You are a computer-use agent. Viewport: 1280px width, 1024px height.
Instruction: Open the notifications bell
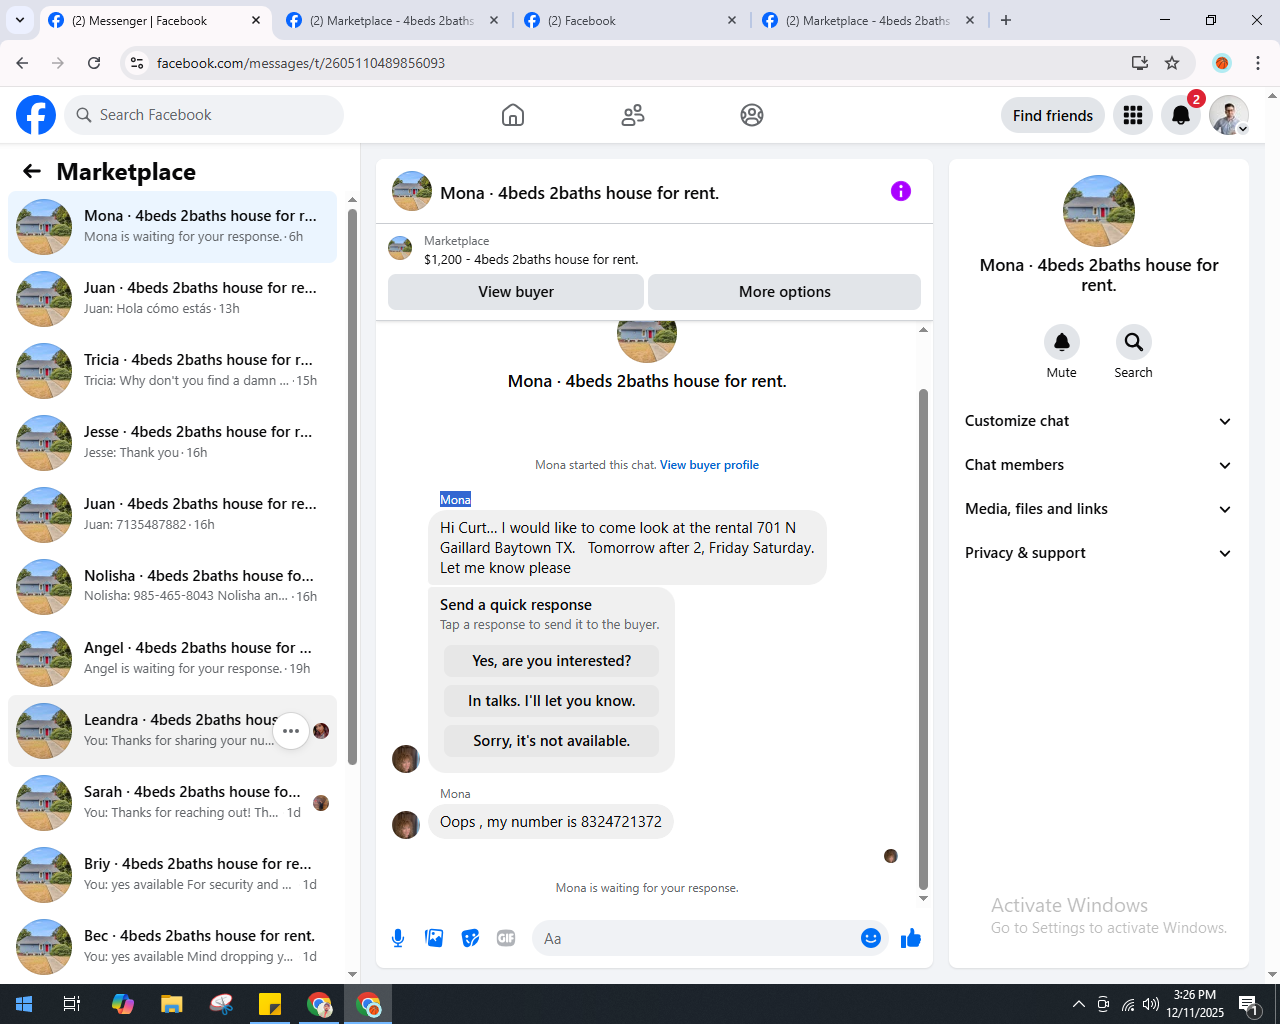(x=1181, y=115)
